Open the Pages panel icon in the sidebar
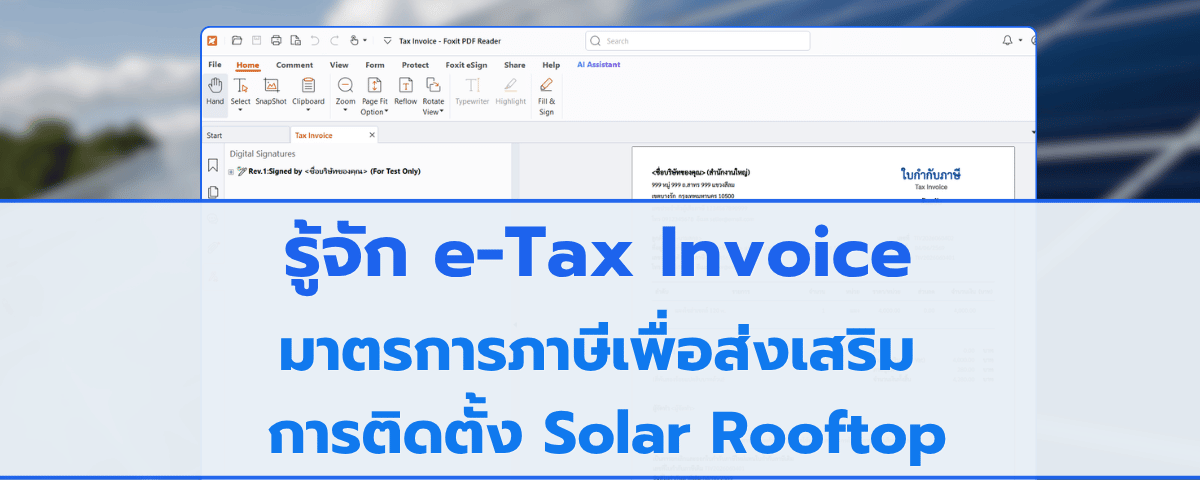Viewport: 1200px width, 480px height. 213,191
